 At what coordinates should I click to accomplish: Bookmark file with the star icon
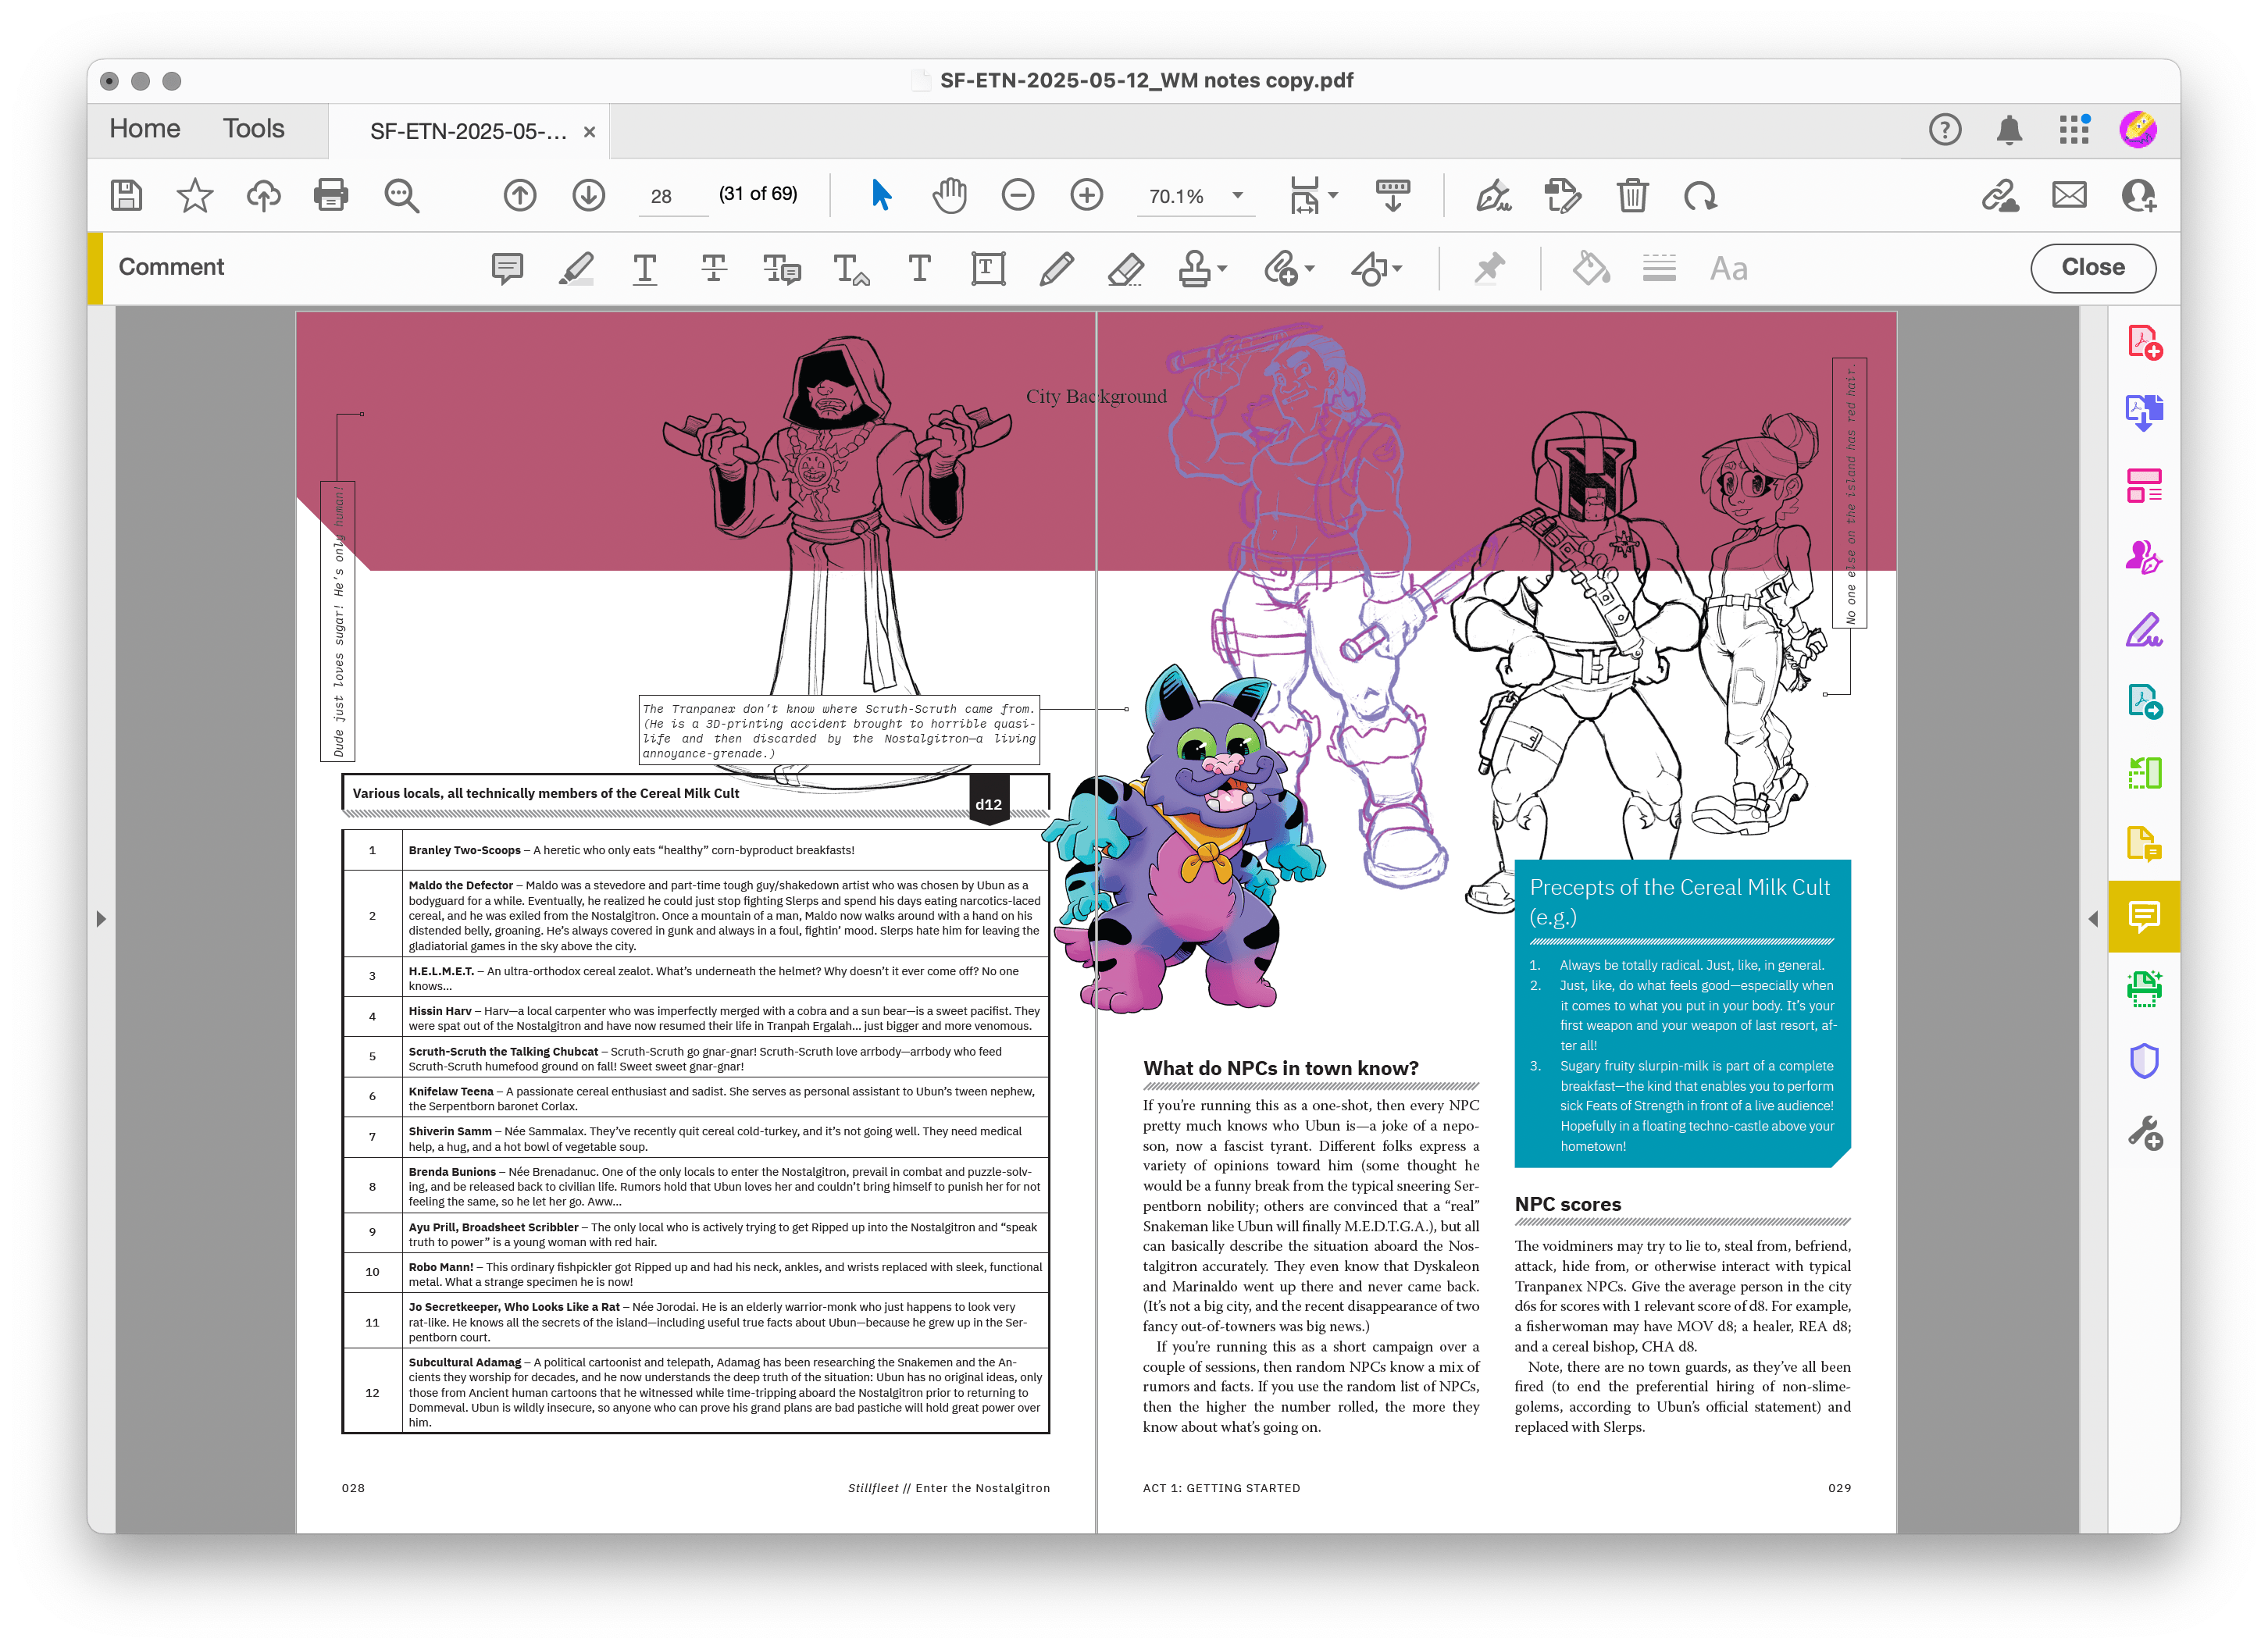pyautogui.click(x=195, y=195)
